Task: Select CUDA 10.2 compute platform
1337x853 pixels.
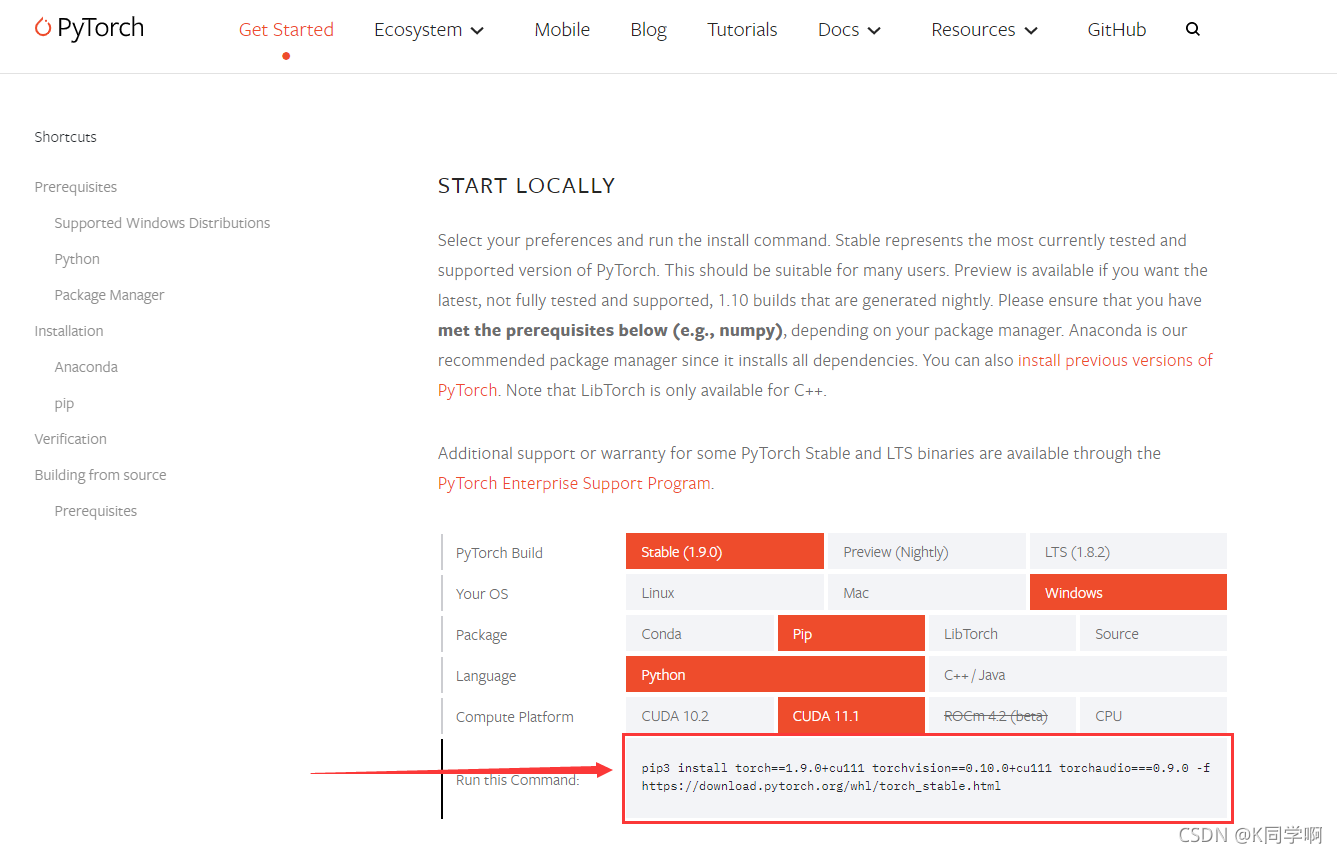Action: (700, 715)
